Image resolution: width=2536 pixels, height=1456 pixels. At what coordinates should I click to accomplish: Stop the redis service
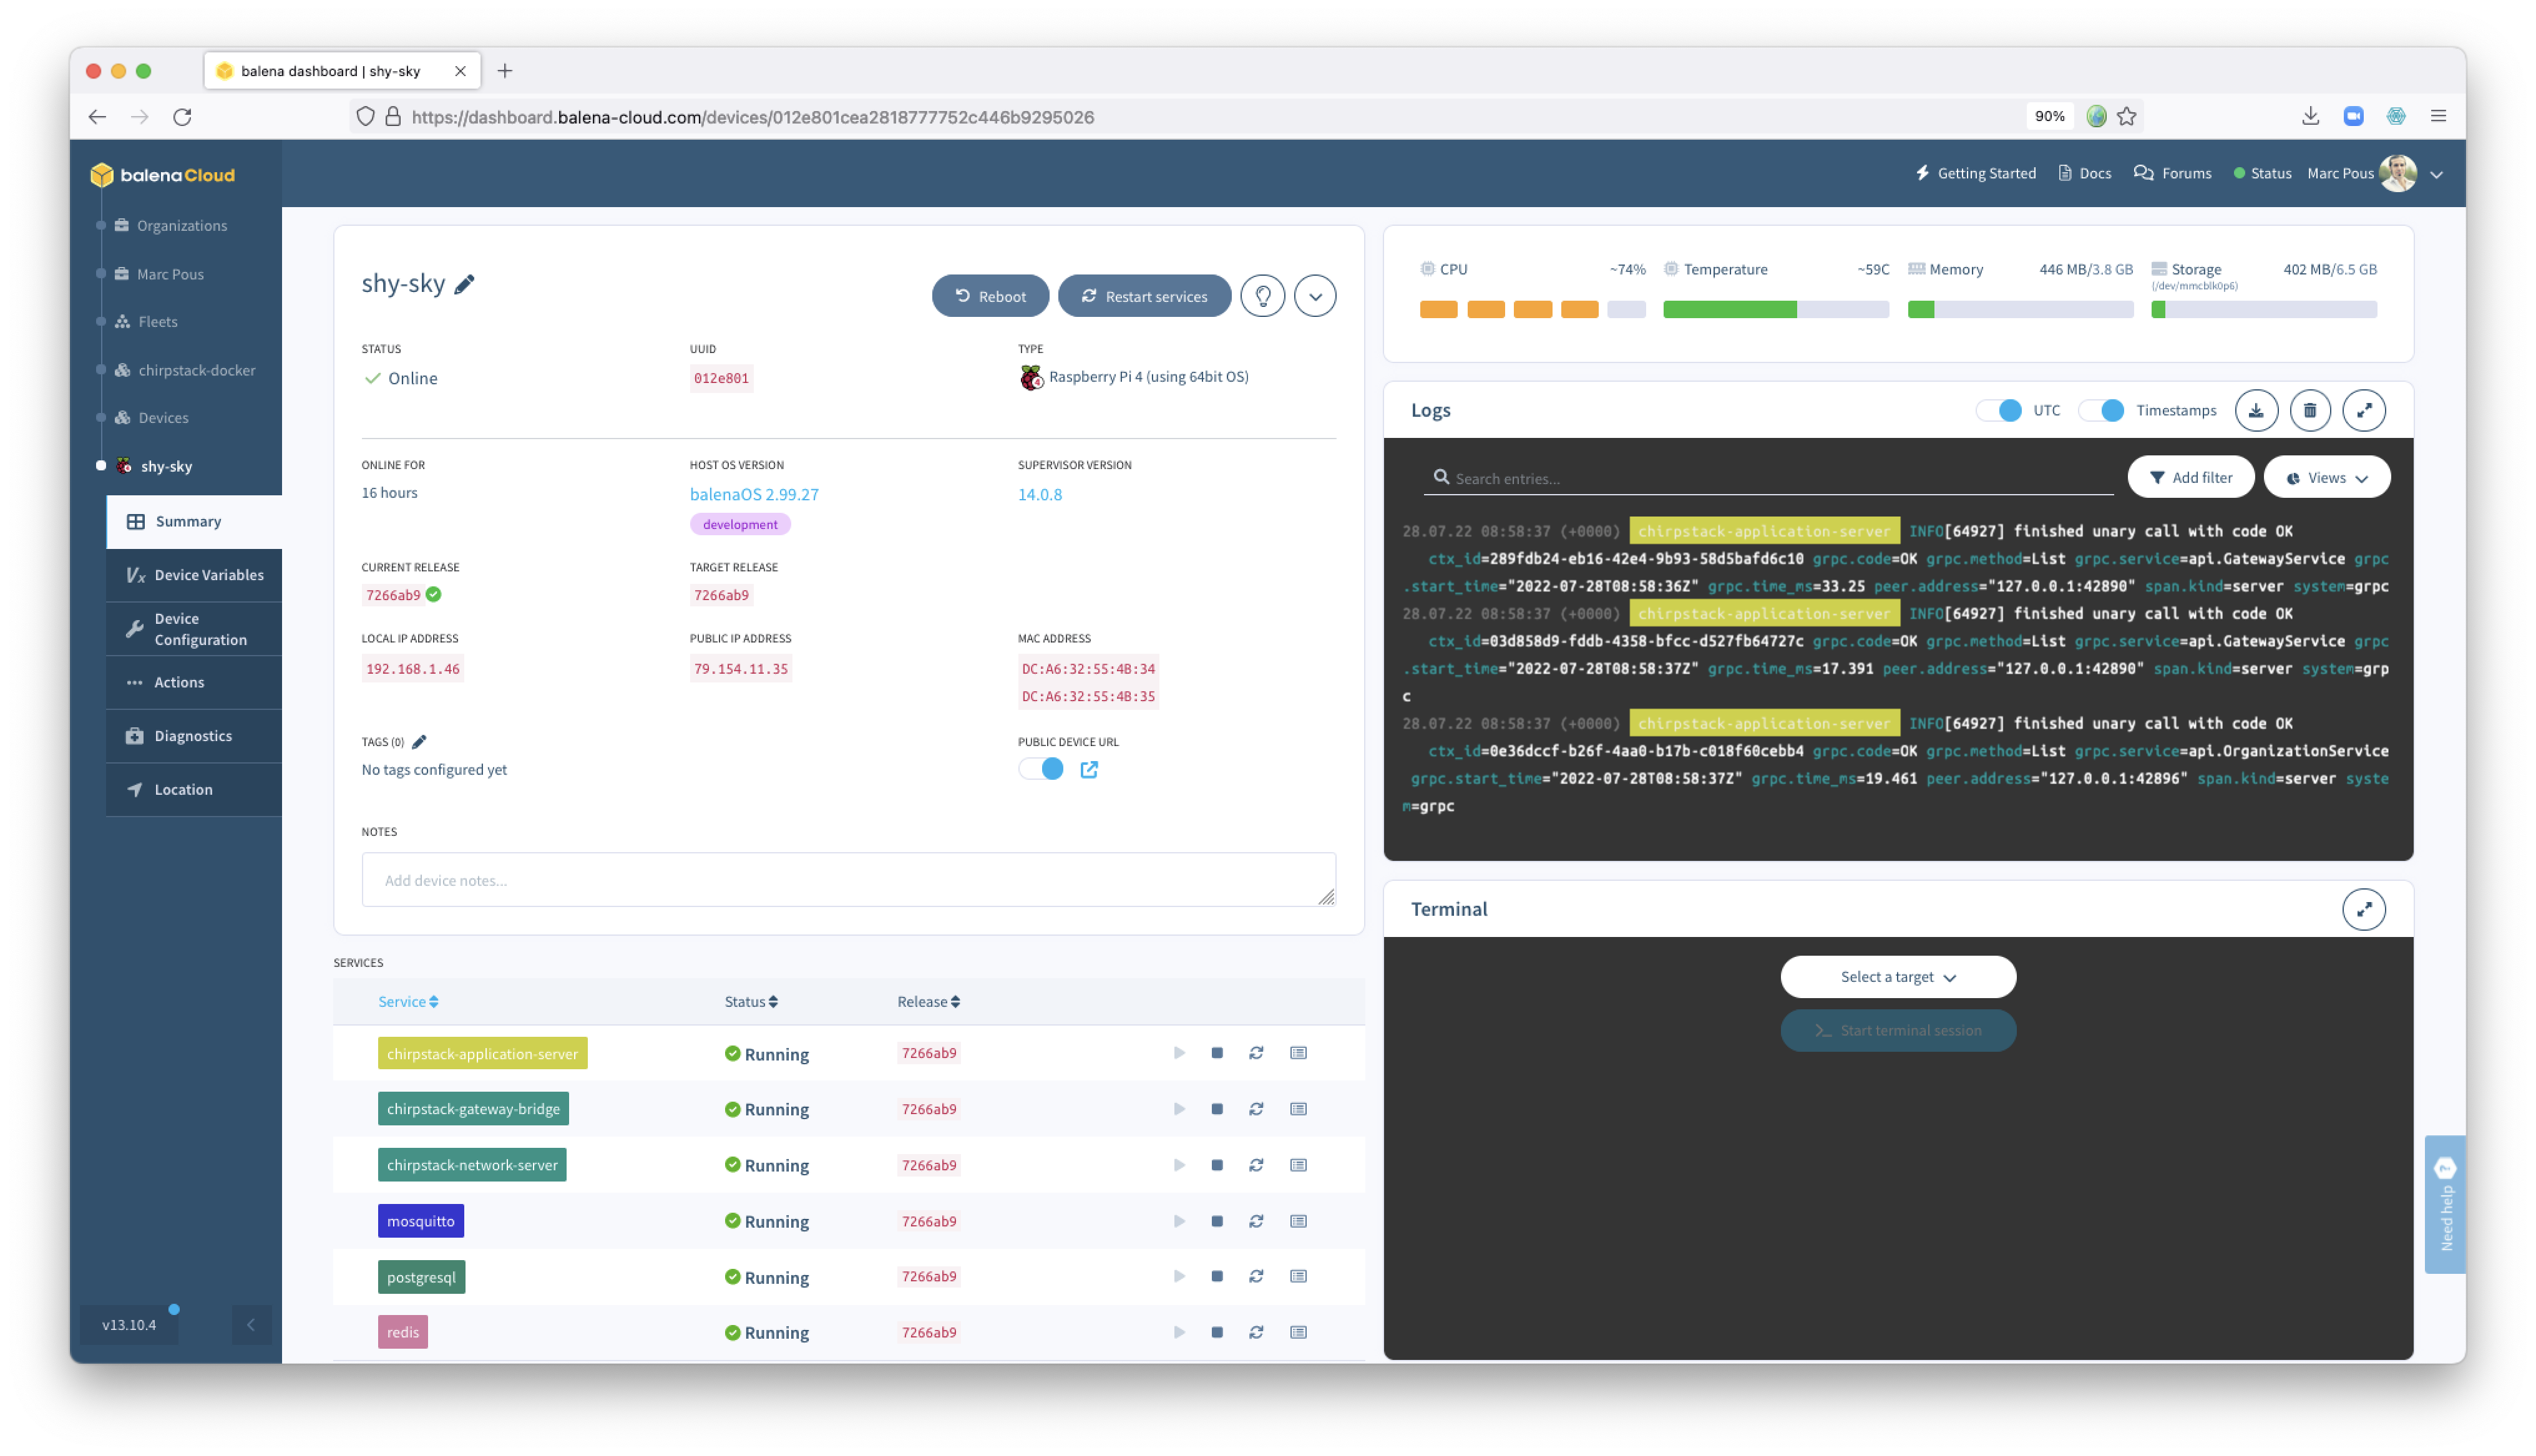pyautogui.click(x=1217, y=1332)
